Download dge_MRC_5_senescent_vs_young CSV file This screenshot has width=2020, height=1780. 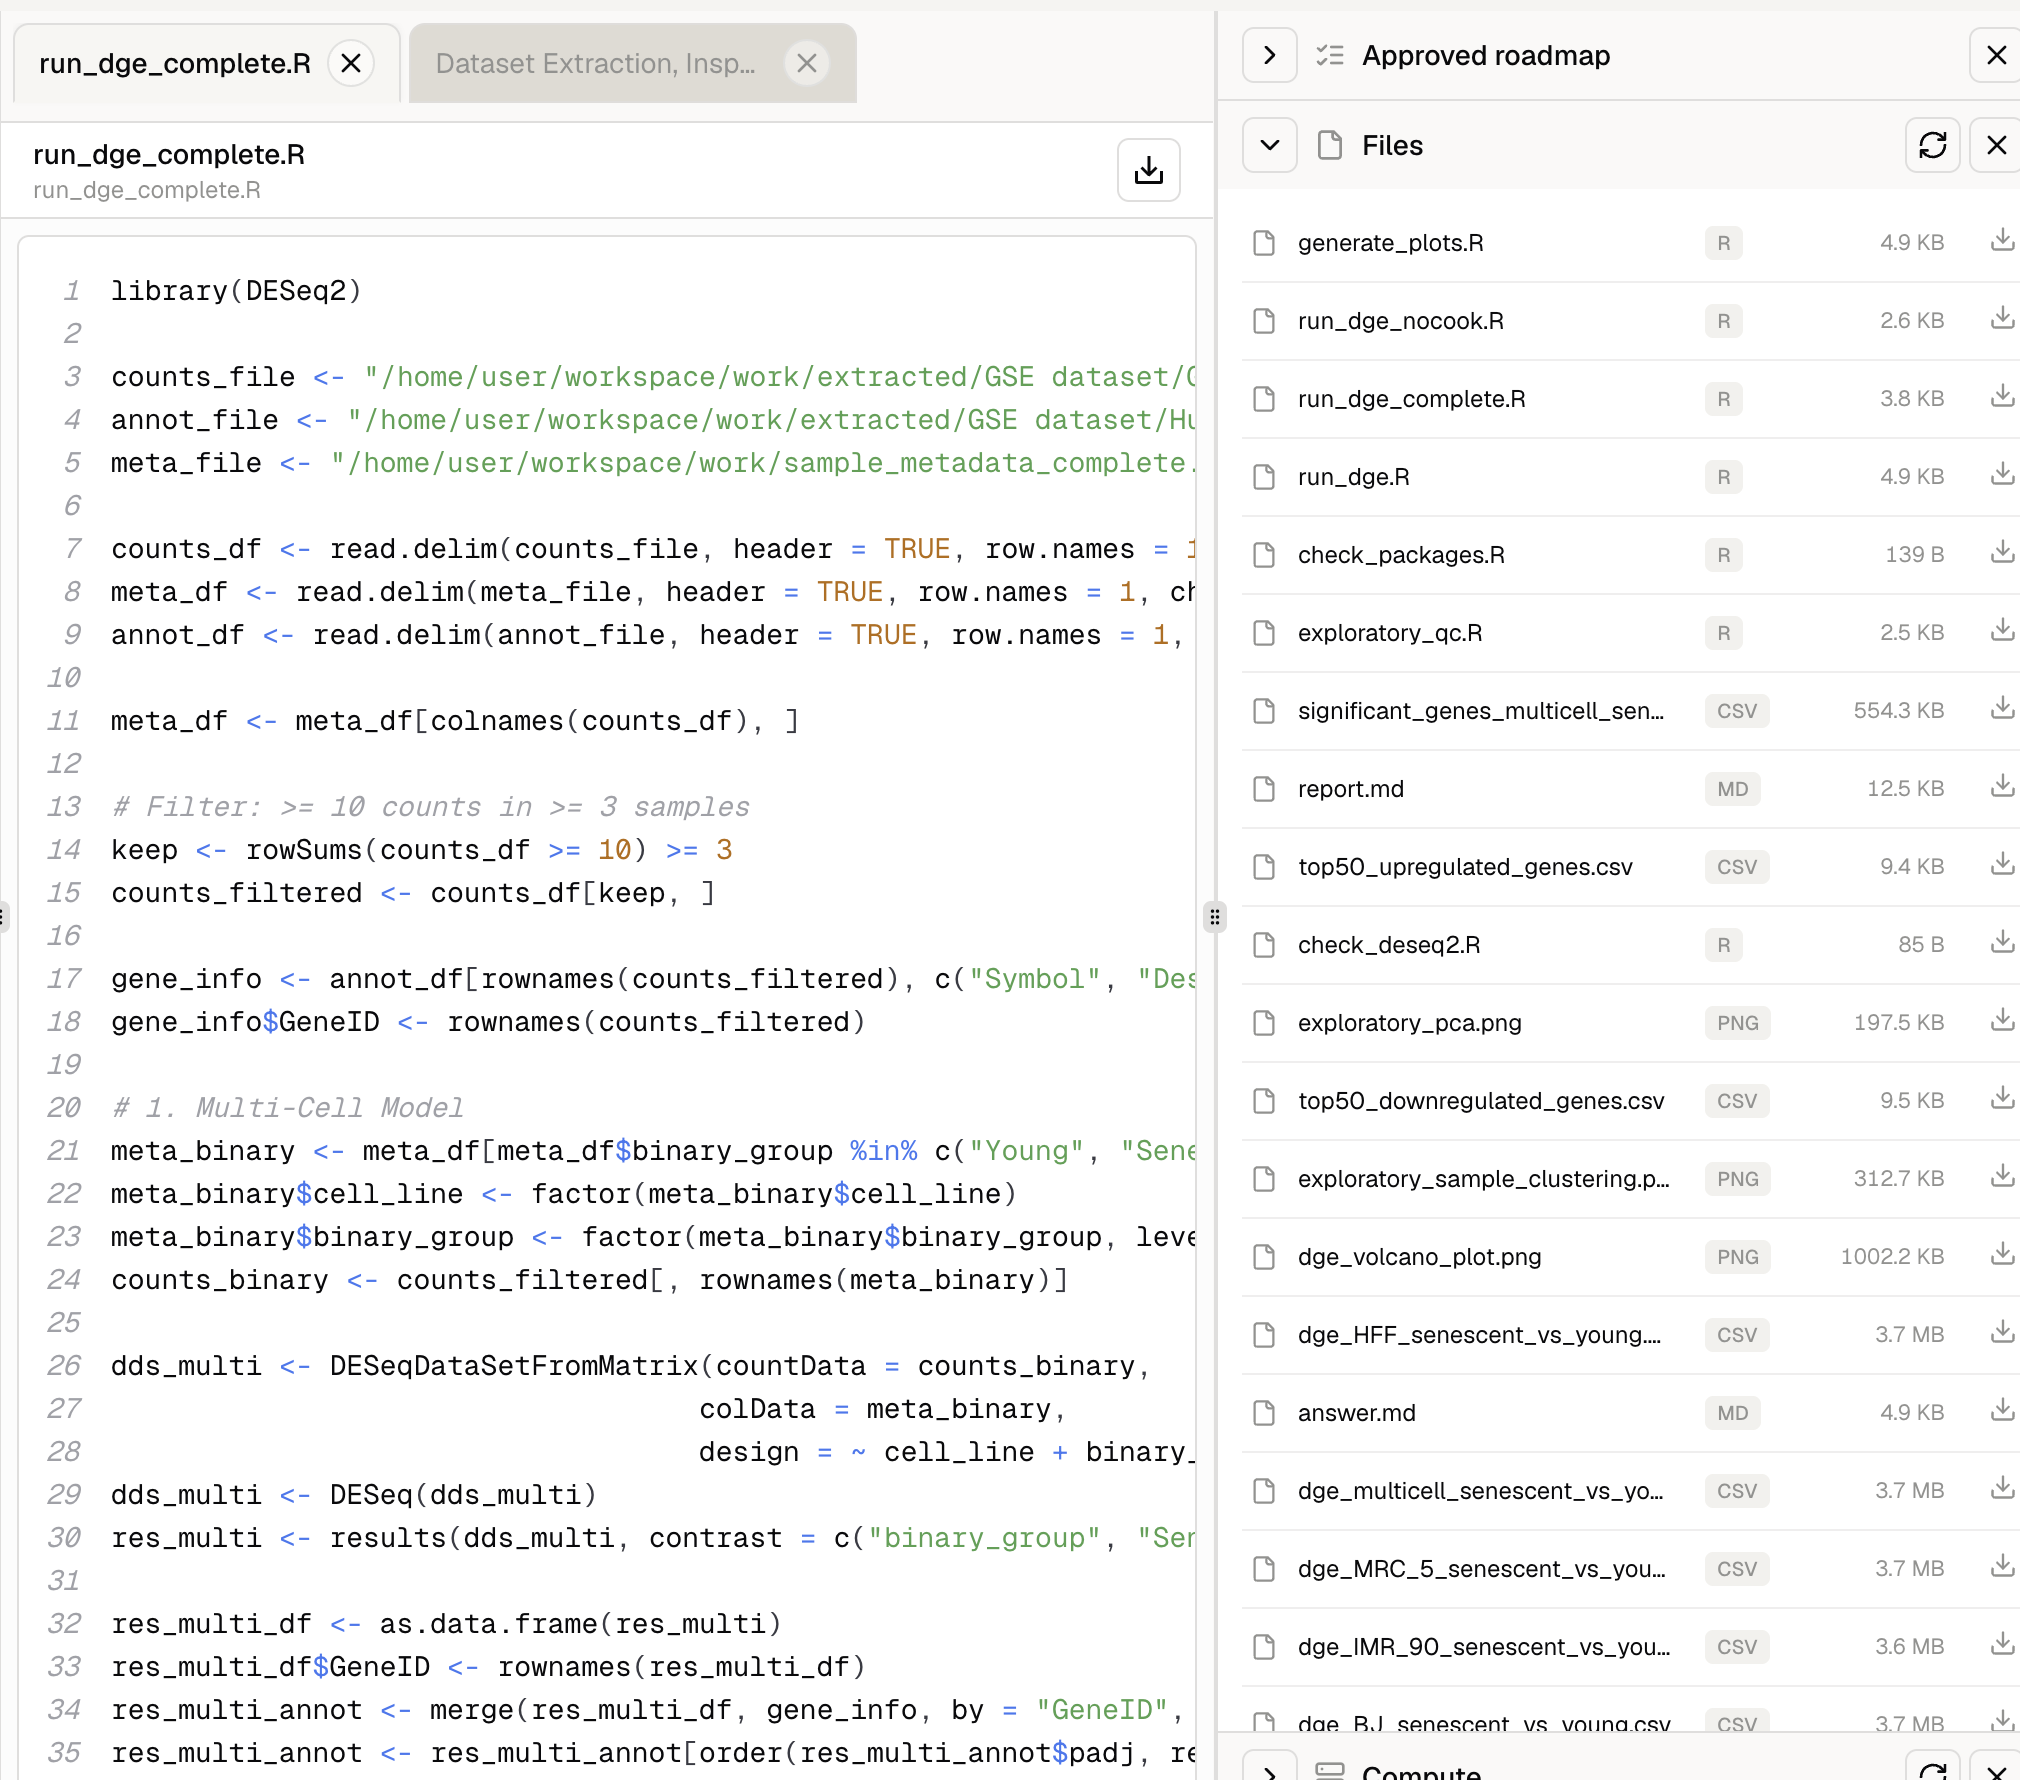click(2002, 1567)
